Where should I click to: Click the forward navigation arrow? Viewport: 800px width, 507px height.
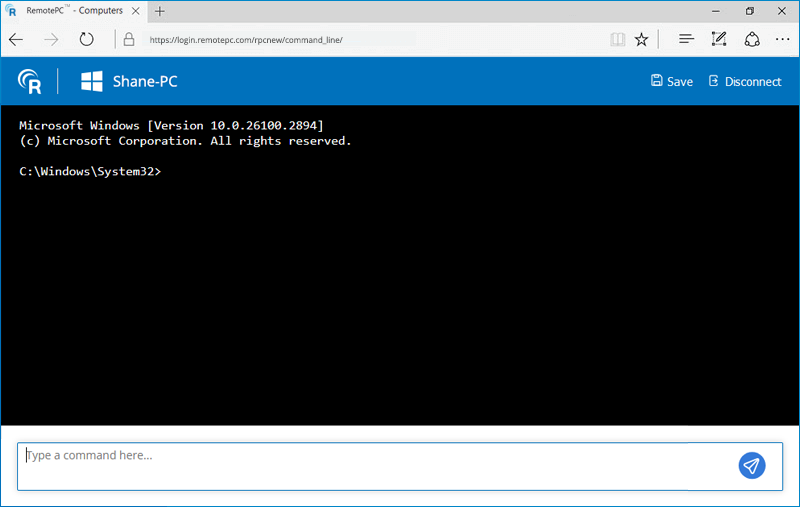point(51,40)
